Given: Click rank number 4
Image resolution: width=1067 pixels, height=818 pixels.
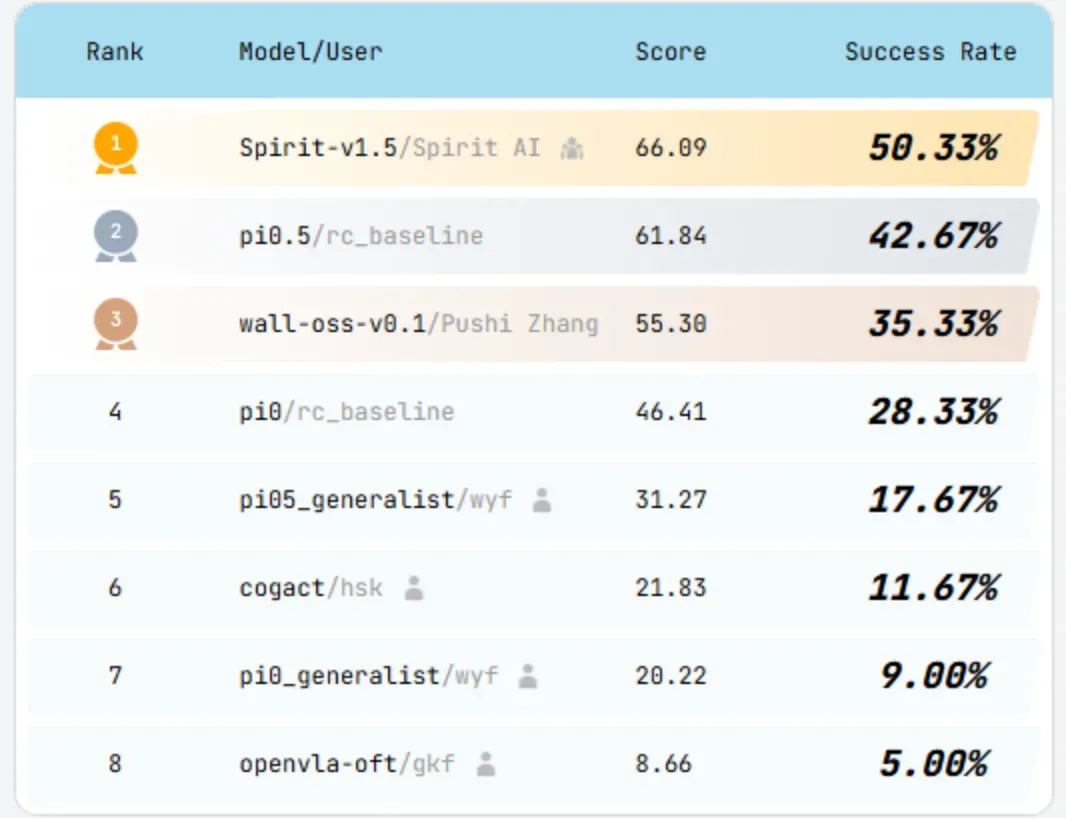Looking at the screenshot, I should [x=115, y=412].
